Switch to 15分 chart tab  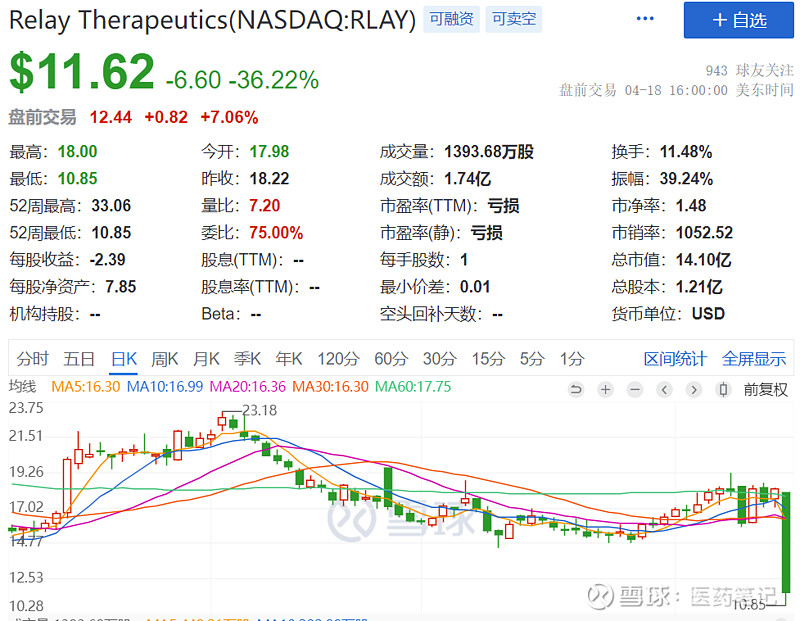tap(488, 359)
